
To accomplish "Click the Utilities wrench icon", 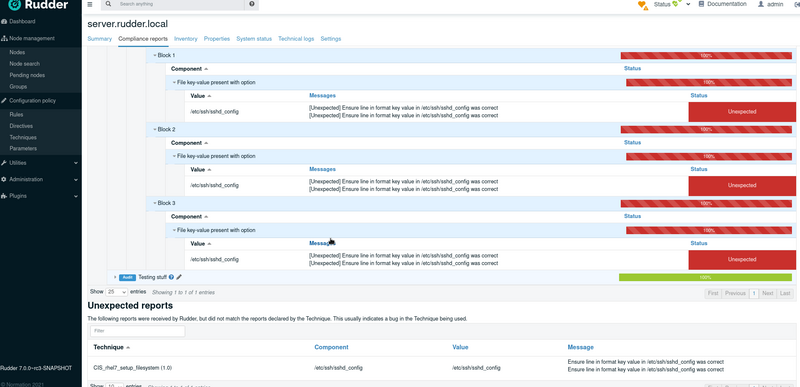I will [4, 163].
